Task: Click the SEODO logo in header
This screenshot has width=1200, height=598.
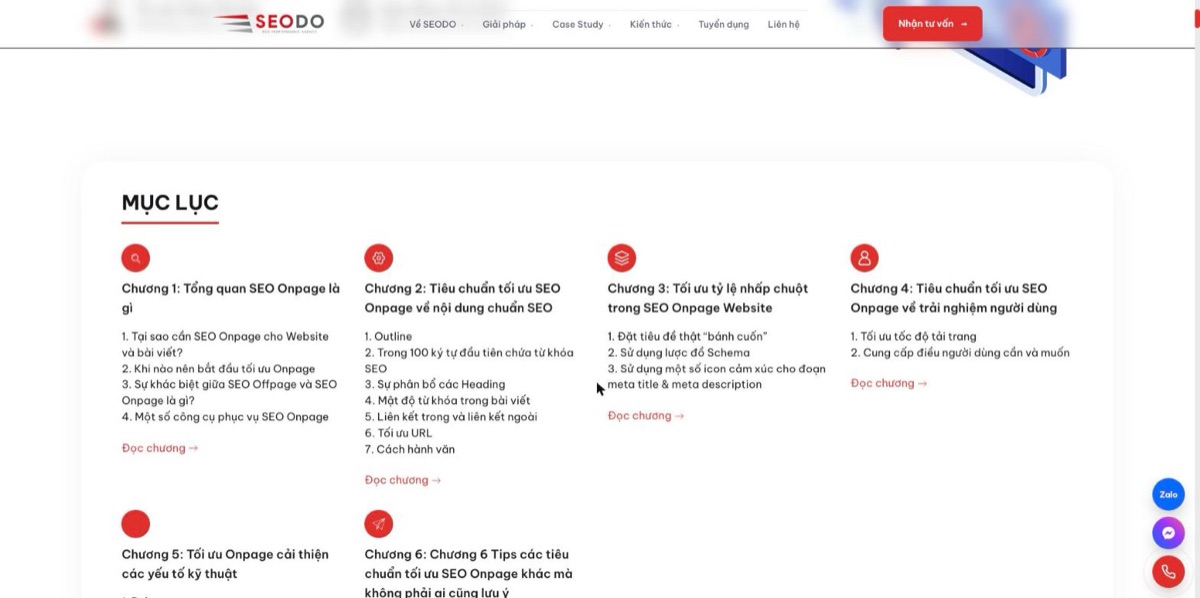Action: 268,23
